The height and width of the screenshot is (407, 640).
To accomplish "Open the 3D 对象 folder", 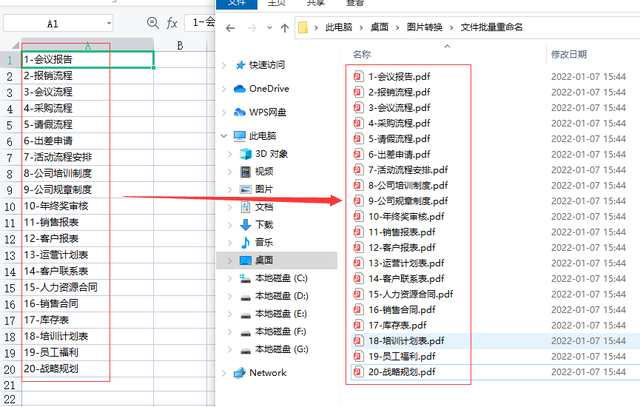I will [271, 153].
